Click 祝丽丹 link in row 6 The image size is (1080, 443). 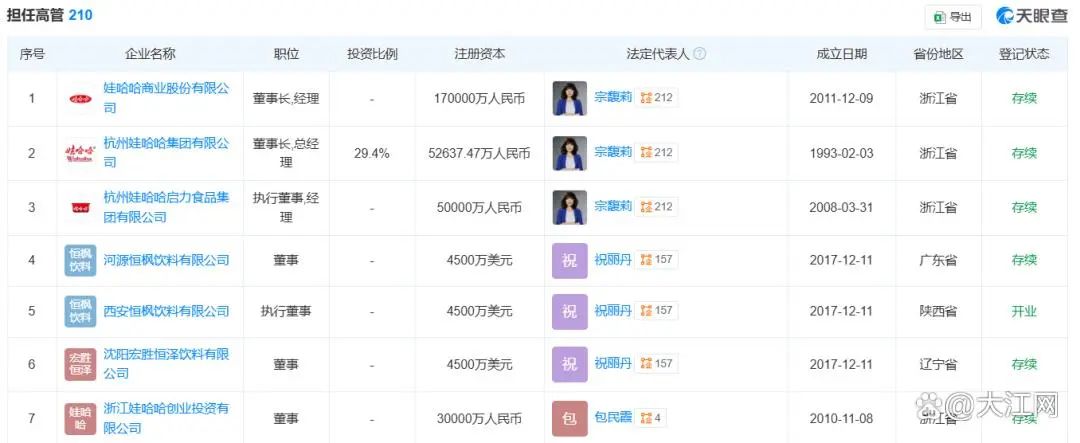click(x=612, y=364)
